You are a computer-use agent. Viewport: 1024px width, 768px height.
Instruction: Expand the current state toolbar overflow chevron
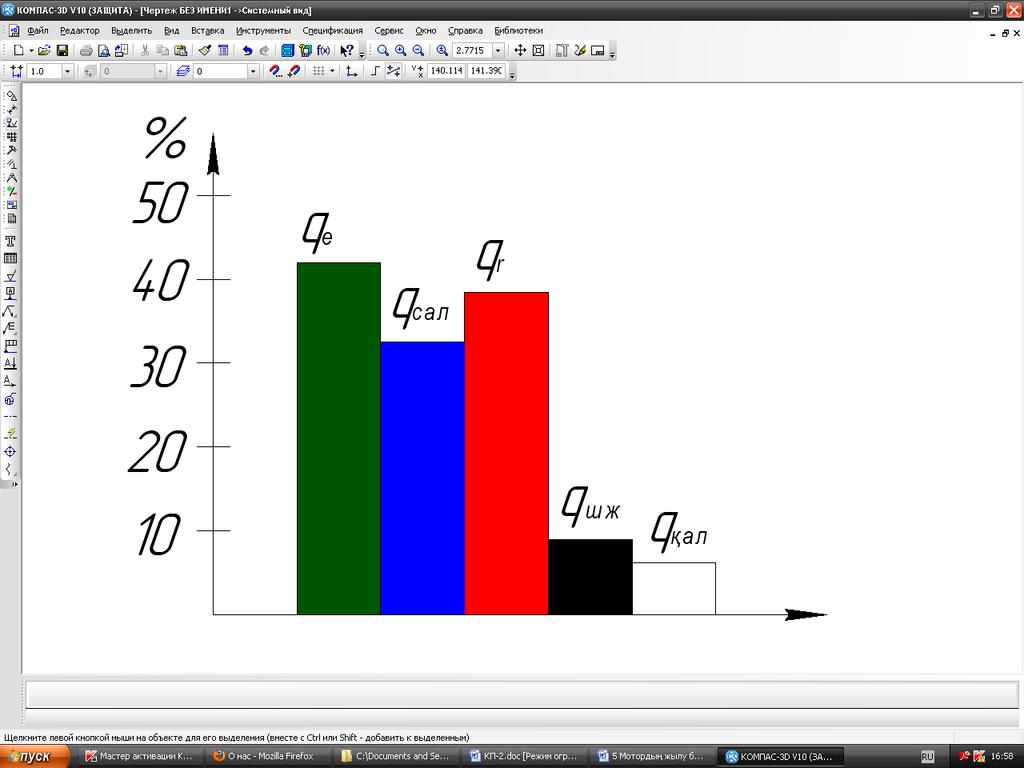tap(513, 74)
